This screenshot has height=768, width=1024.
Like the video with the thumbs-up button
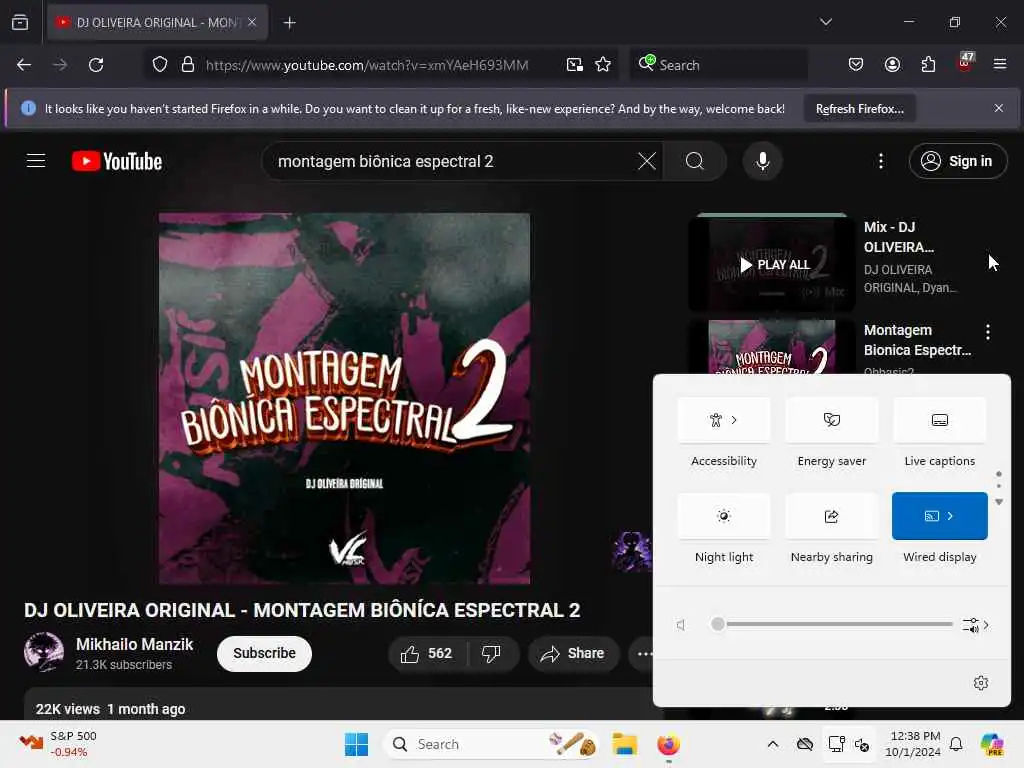pos(428,653)
